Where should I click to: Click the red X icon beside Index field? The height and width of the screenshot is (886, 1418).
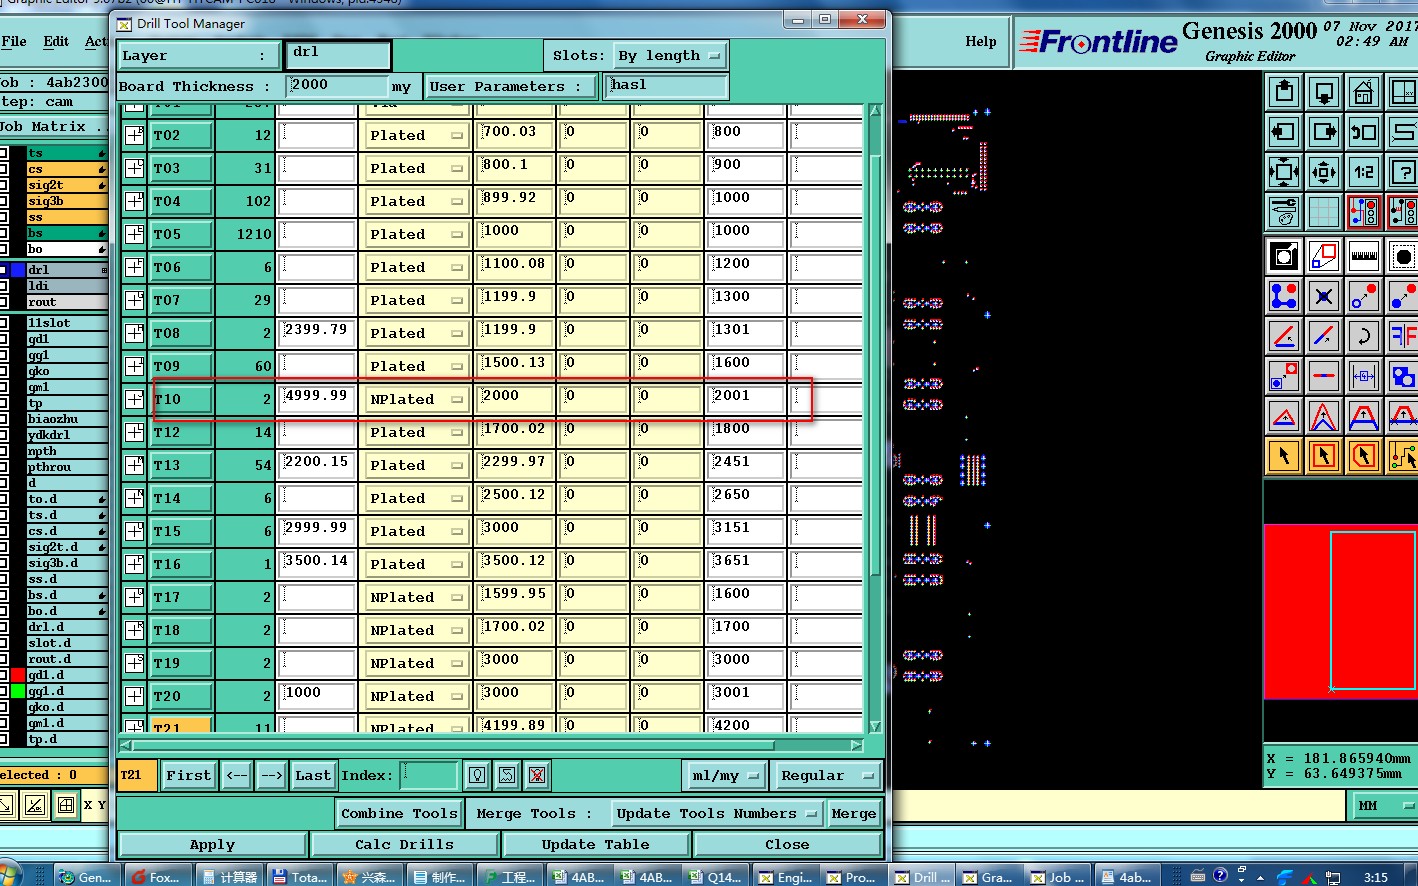(537, 775)
